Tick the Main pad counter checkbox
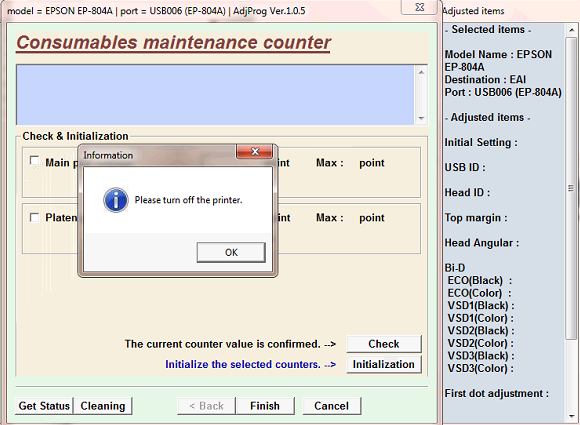 [34, 161]
